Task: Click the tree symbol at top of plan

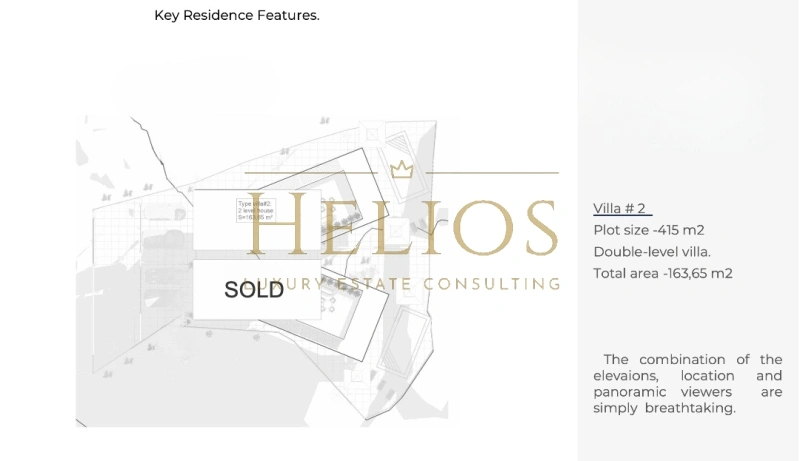Action: click(324, 121)
